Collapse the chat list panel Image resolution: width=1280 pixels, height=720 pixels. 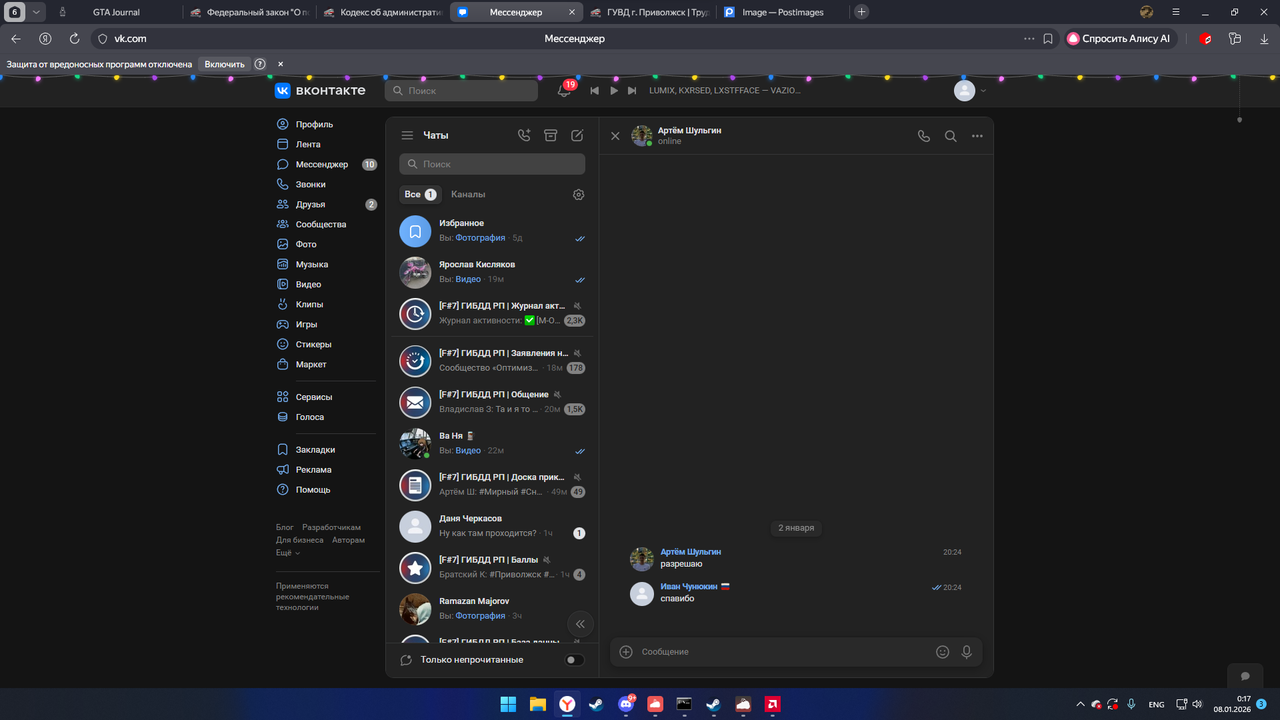580,623
